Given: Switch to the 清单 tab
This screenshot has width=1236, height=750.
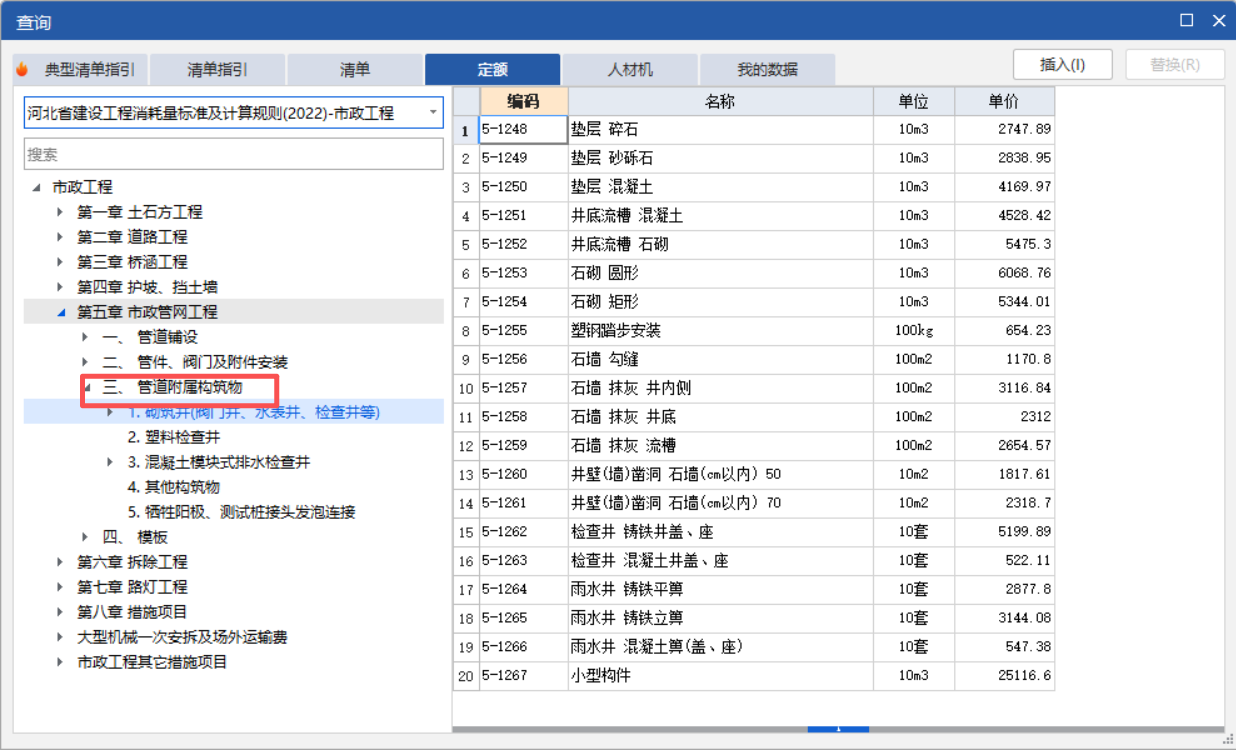Looking at the screenshot, I should (x=355, y=69).
